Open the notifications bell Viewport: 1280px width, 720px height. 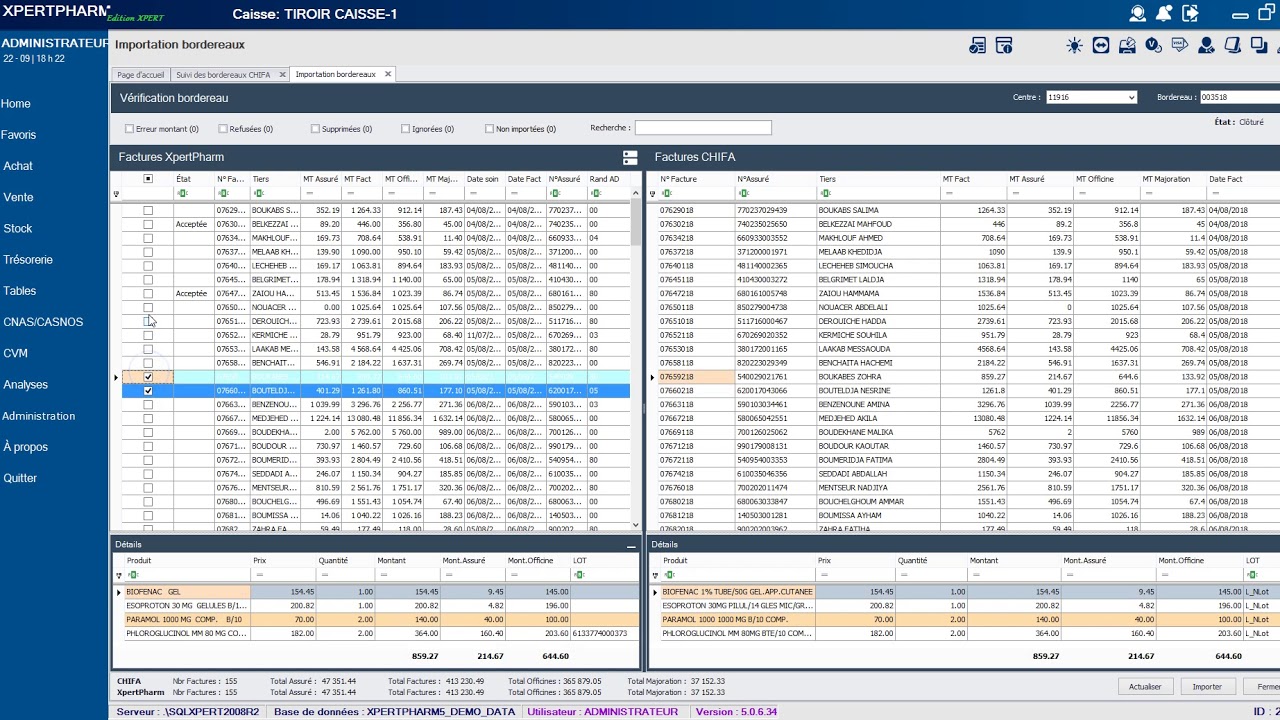[1164, 14]
